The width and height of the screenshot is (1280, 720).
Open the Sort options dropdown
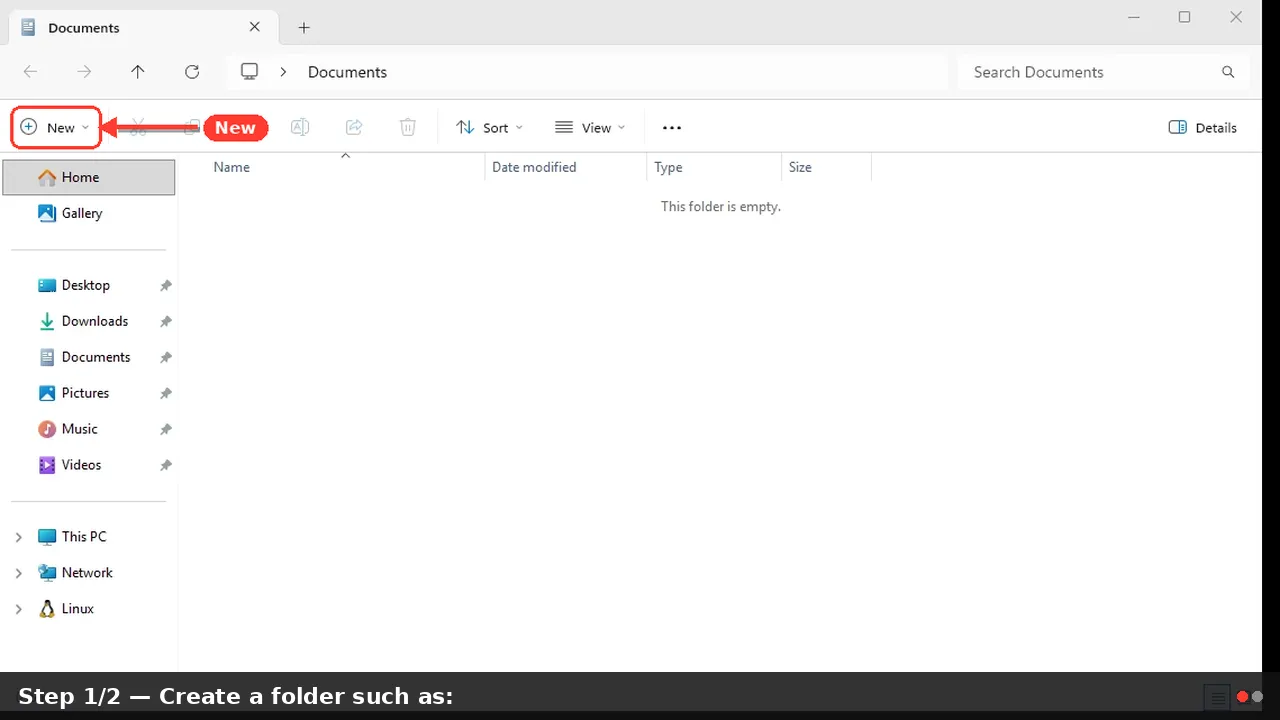point(489,127)
